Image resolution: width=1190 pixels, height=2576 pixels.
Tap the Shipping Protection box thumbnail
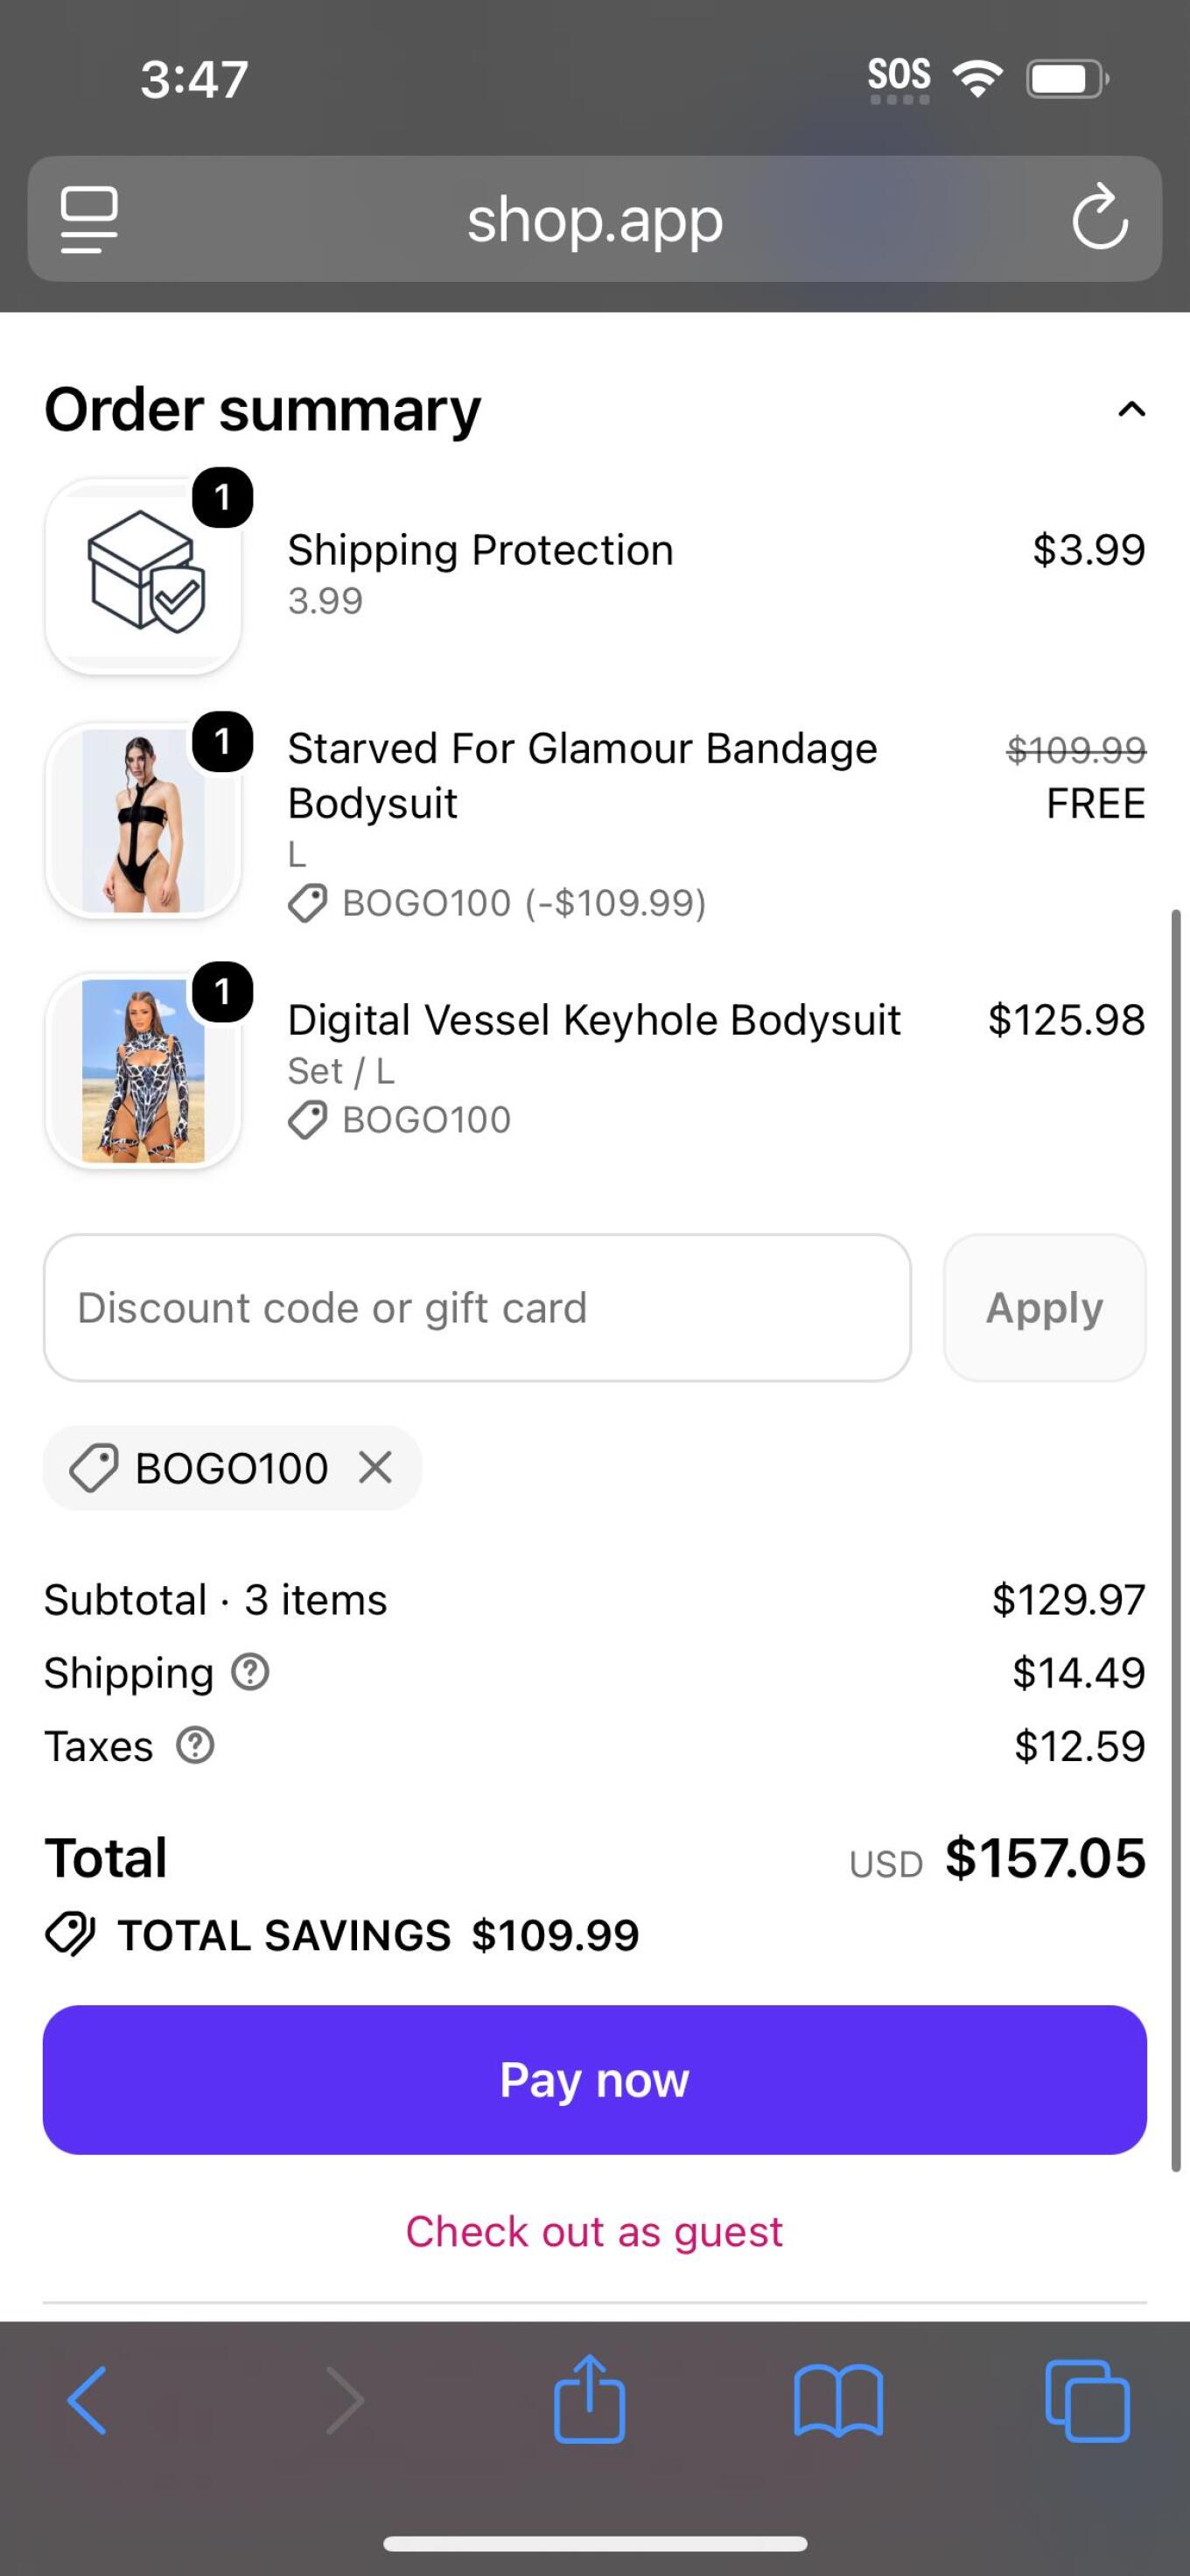pyautogui.click(x=143, y=576)
